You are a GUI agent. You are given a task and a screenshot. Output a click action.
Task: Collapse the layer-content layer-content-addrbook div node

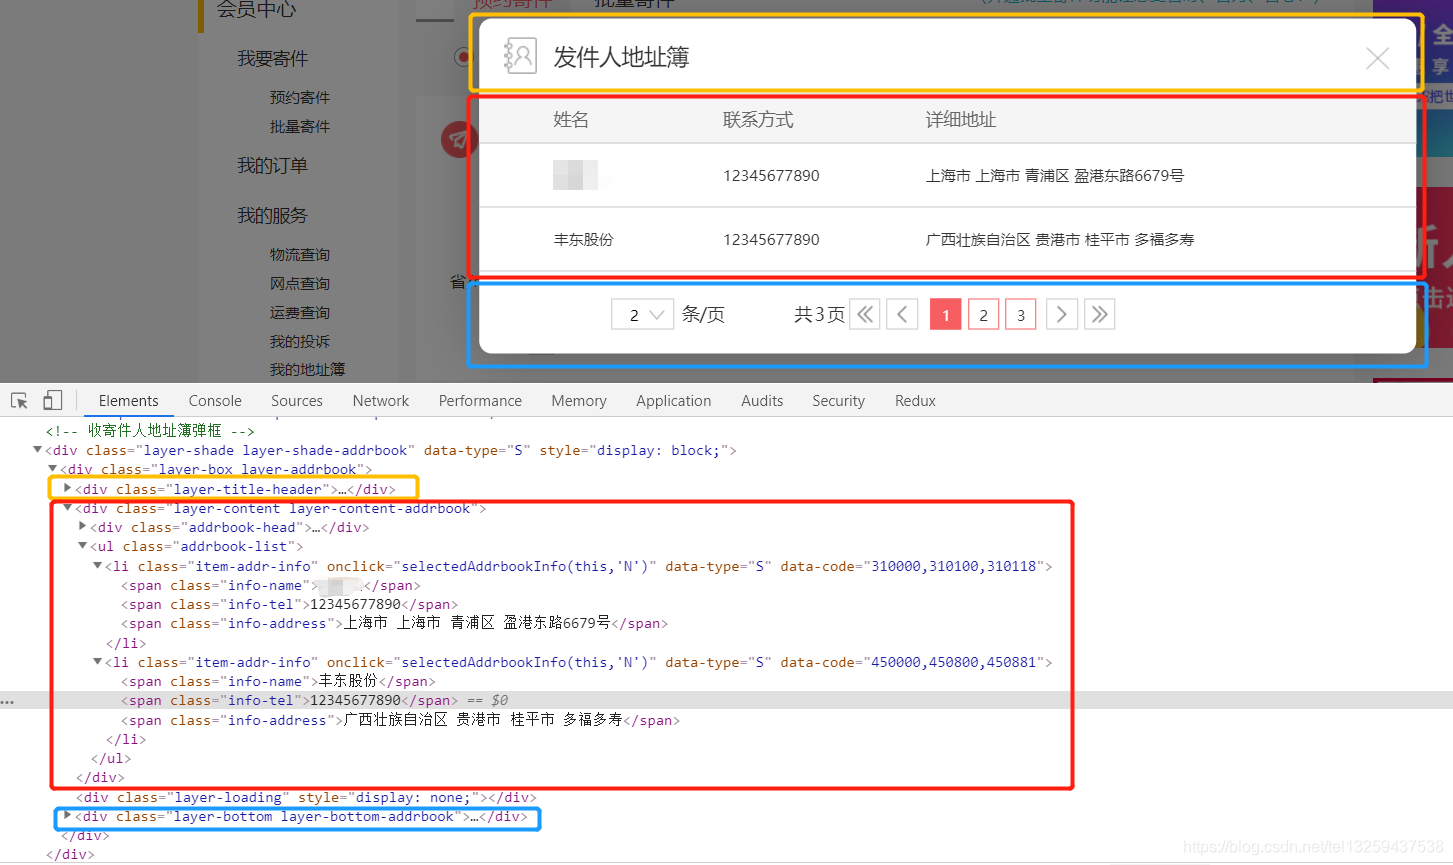point(68,507)
